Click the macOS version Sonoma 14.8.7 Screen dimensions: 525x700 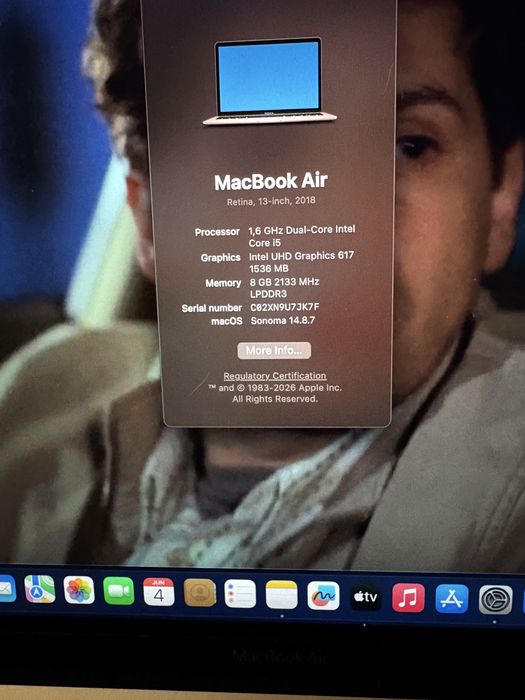pos(283,321)
